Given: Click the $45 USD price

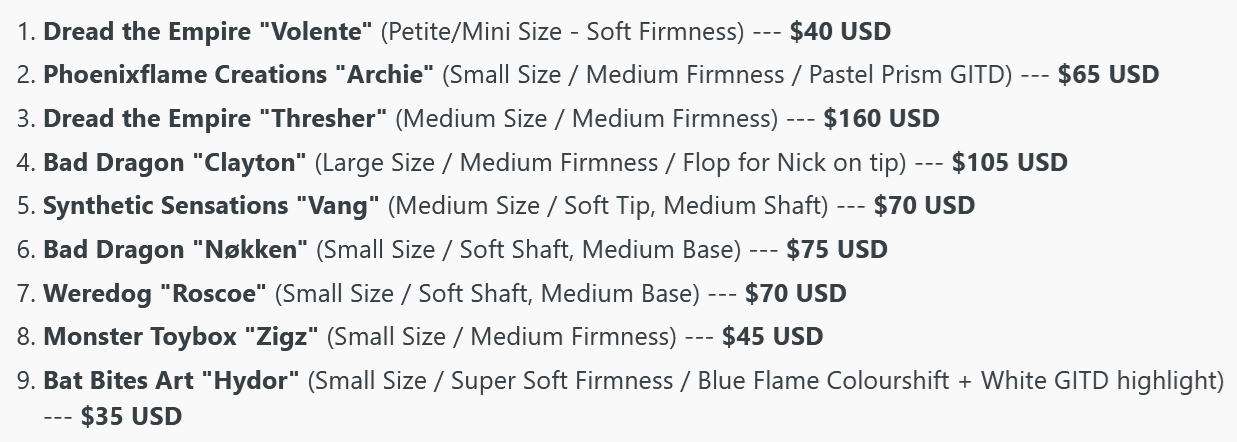Looking at the screenshot, I should coord(772,337).
